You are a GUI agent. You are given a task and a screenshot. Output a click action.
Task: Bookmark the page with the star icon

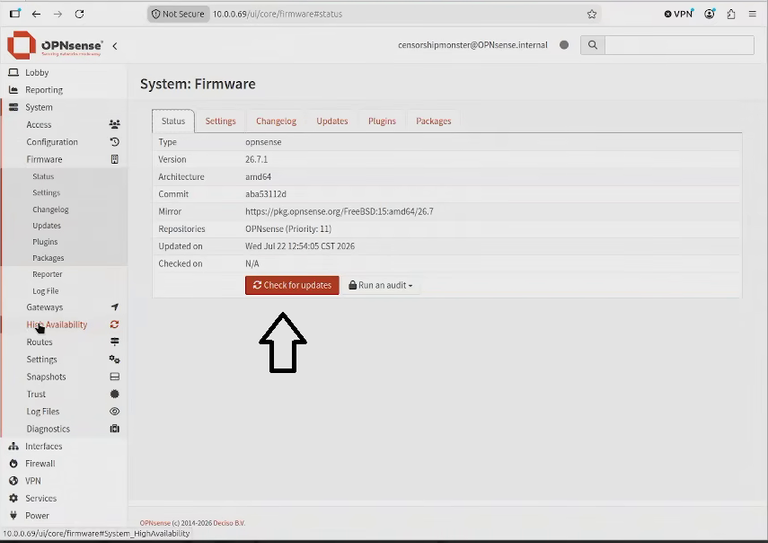592,14
